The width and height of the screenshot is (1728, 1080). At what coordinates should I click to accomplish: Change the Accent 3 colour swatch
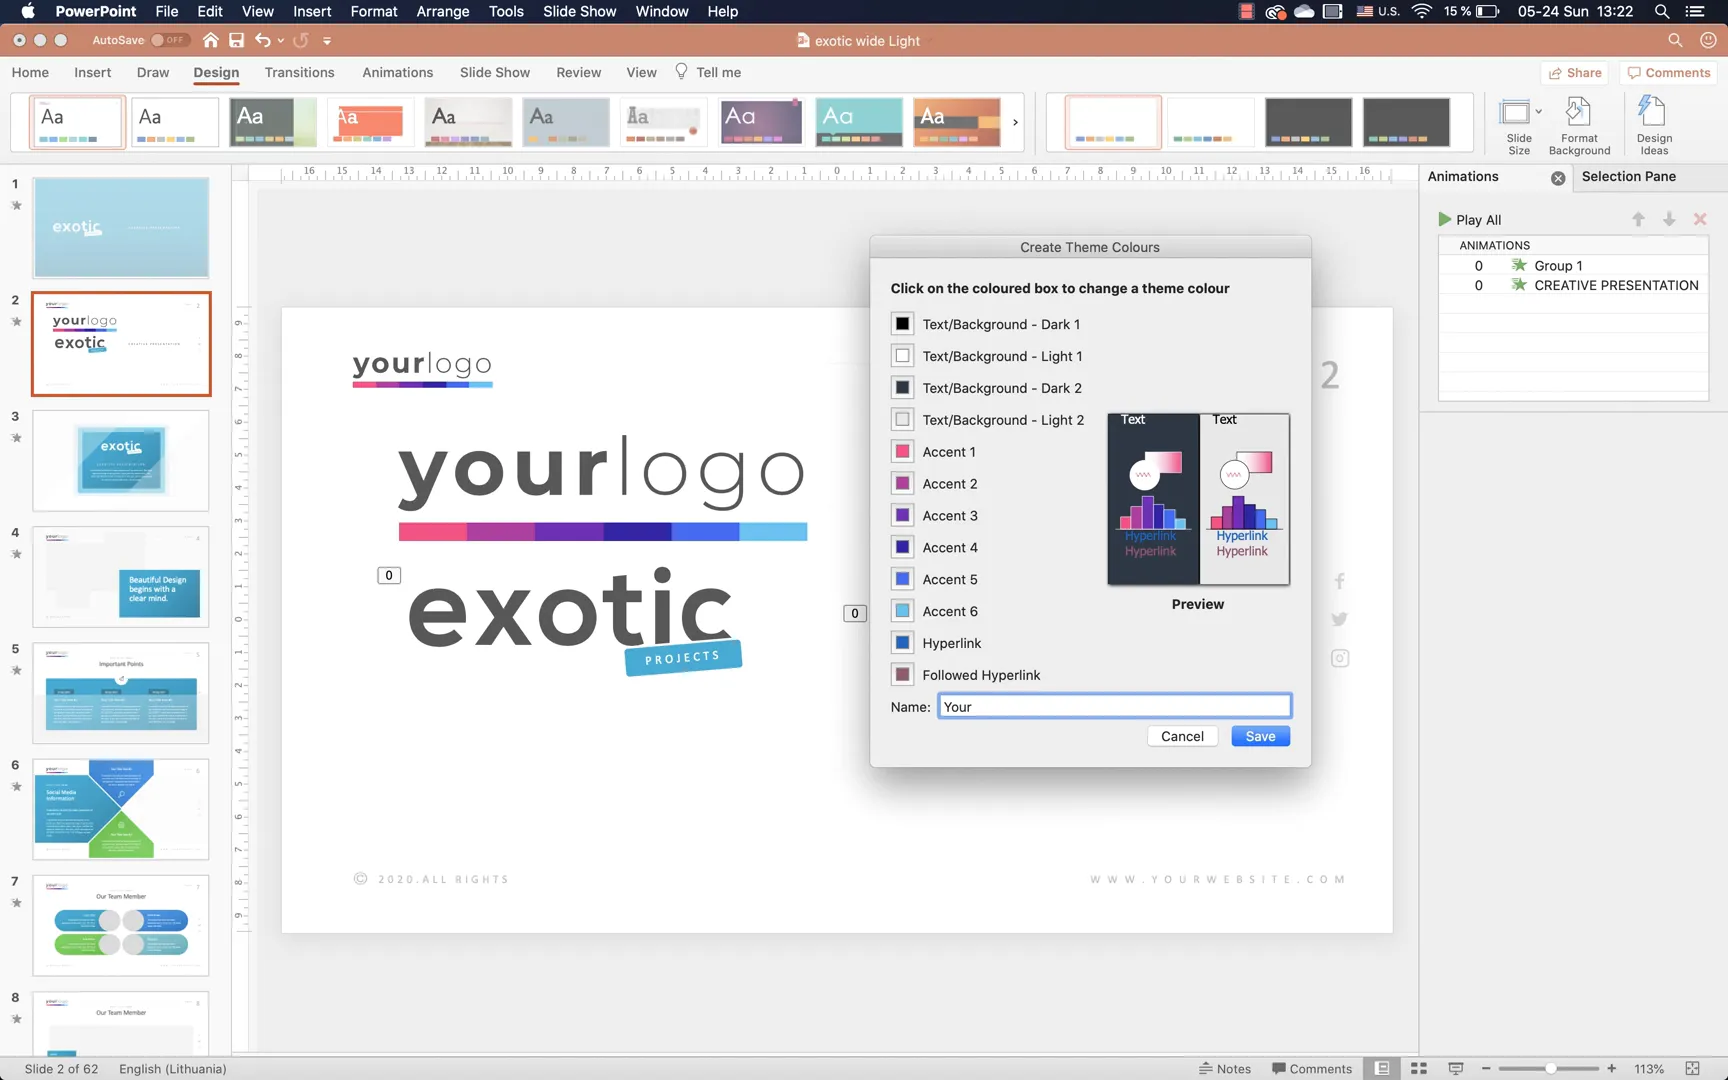903,515
